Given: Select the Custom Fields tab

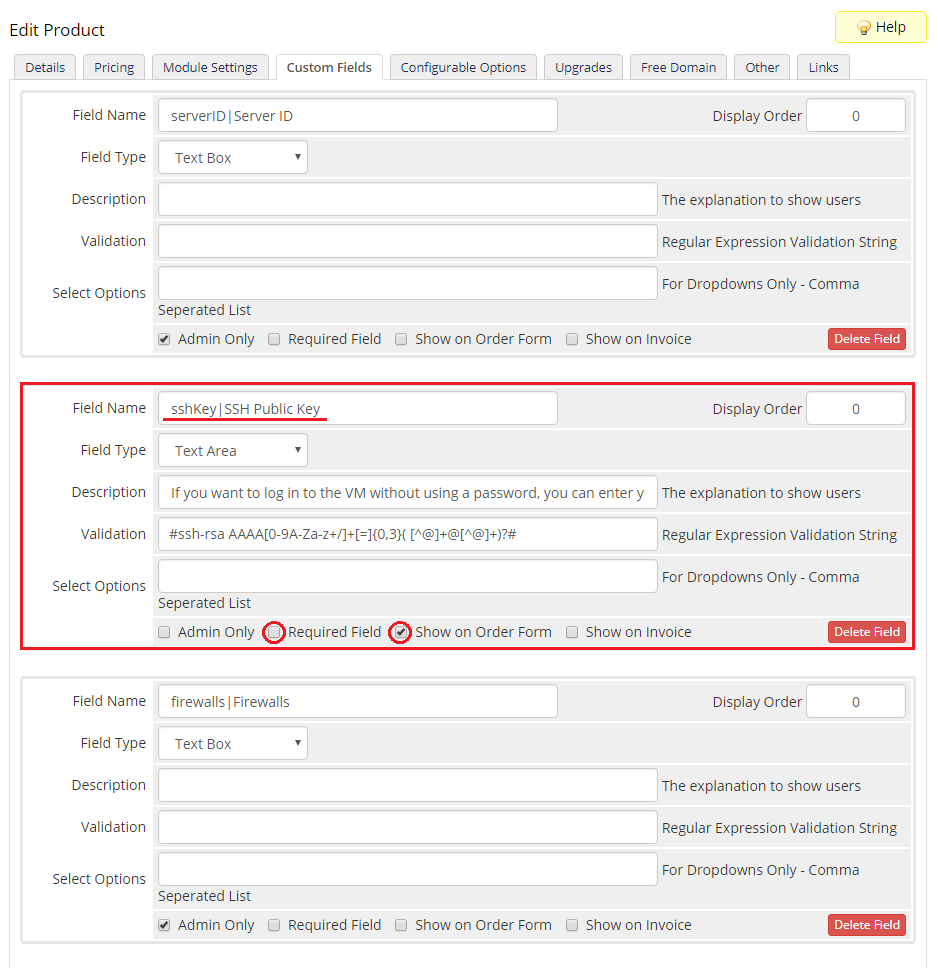Looking at the screenshot, I should (329, 67).
